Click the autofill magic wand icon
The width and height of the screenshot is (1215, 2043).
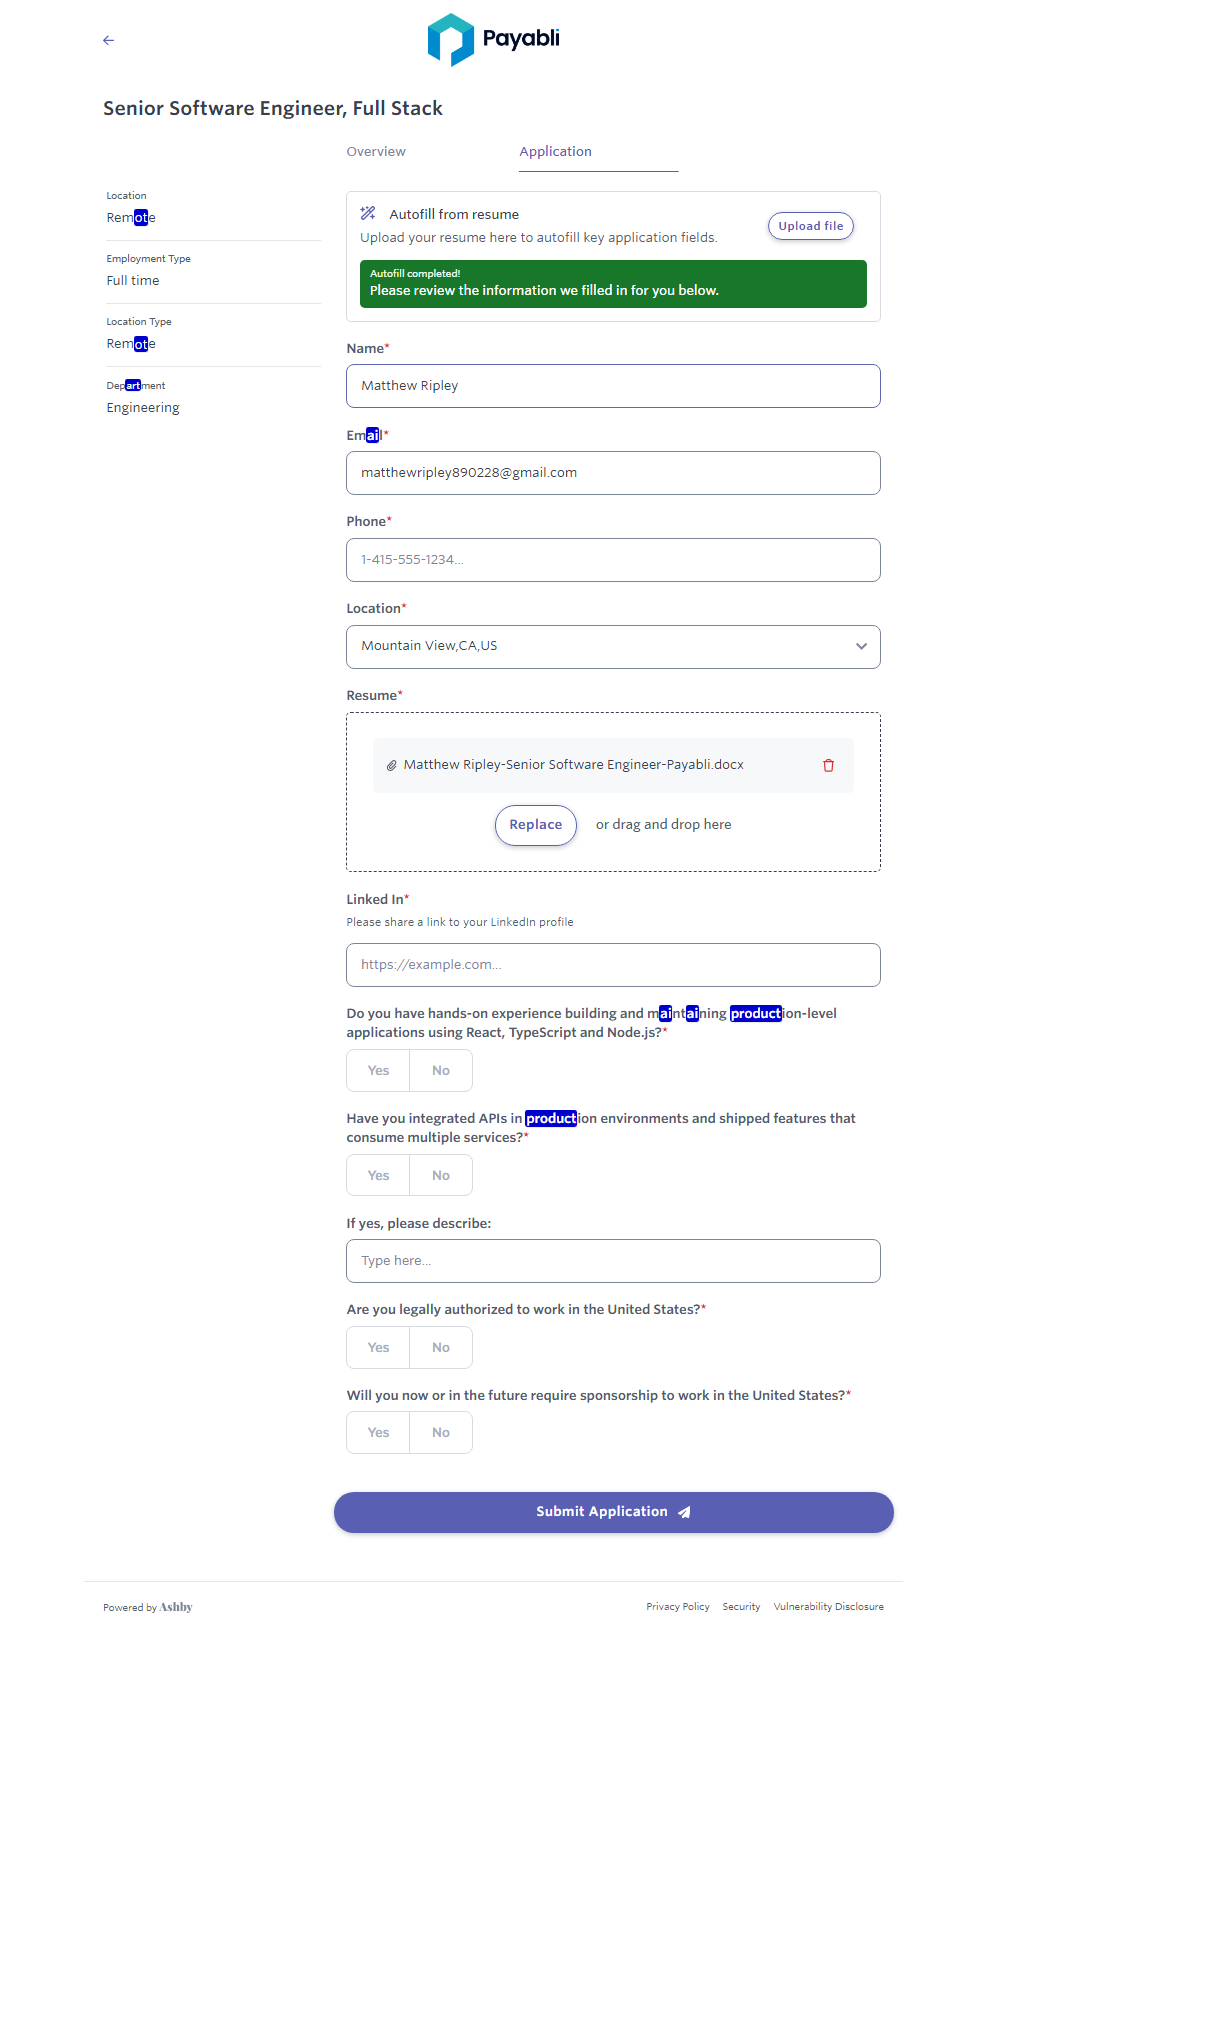coord(368,213)
